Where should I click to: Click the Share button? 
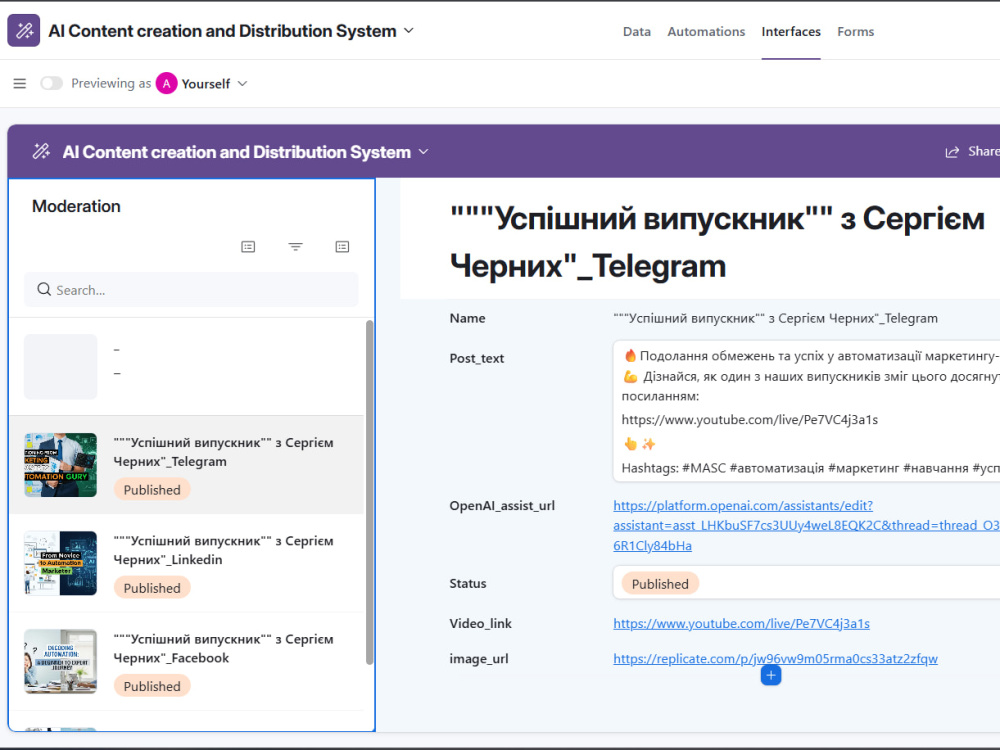pyautogui.click(x=972, y=152)
